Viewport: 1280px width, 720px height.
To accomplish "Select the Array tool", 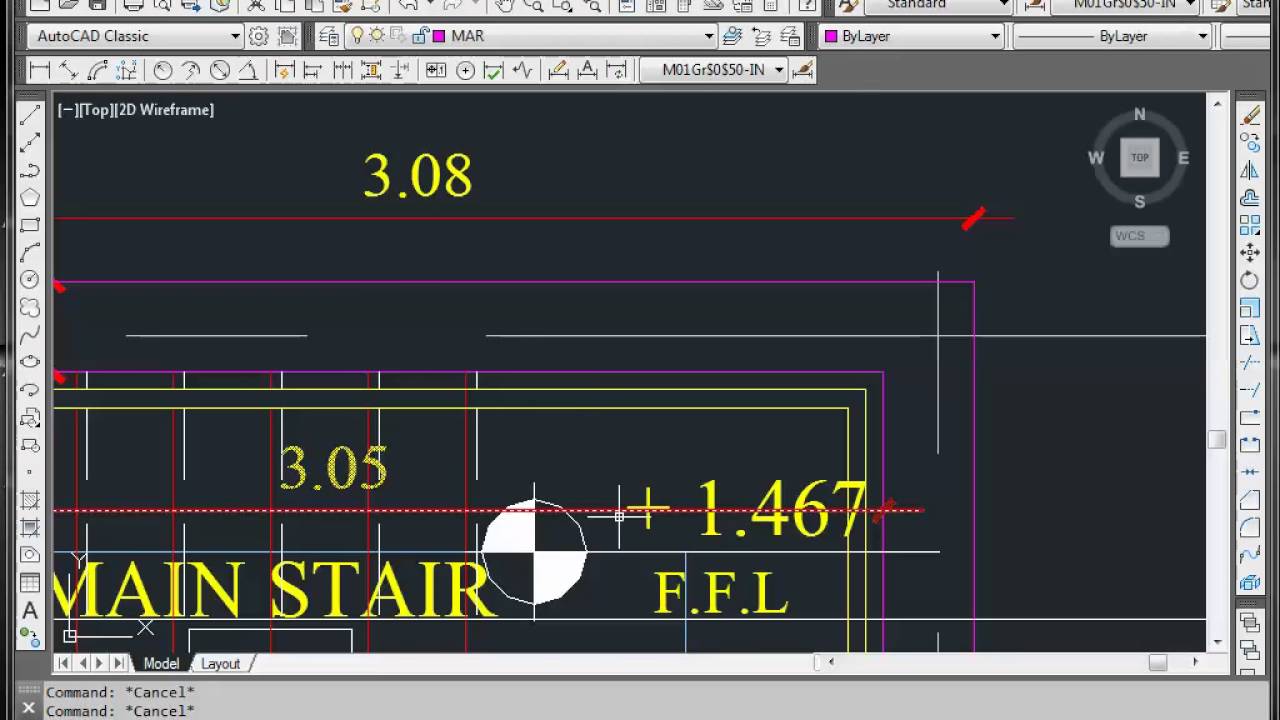I will tap(1250, 226).
